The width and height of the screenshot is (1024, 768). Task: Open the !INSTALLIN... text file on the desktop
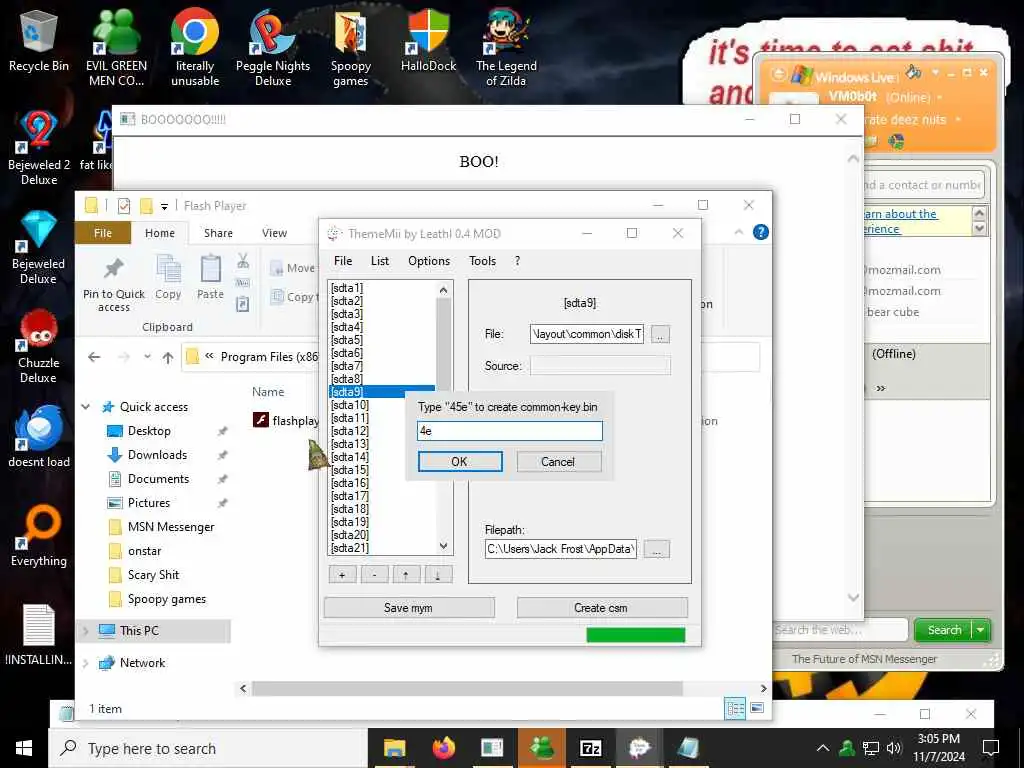tap(39, 635)
